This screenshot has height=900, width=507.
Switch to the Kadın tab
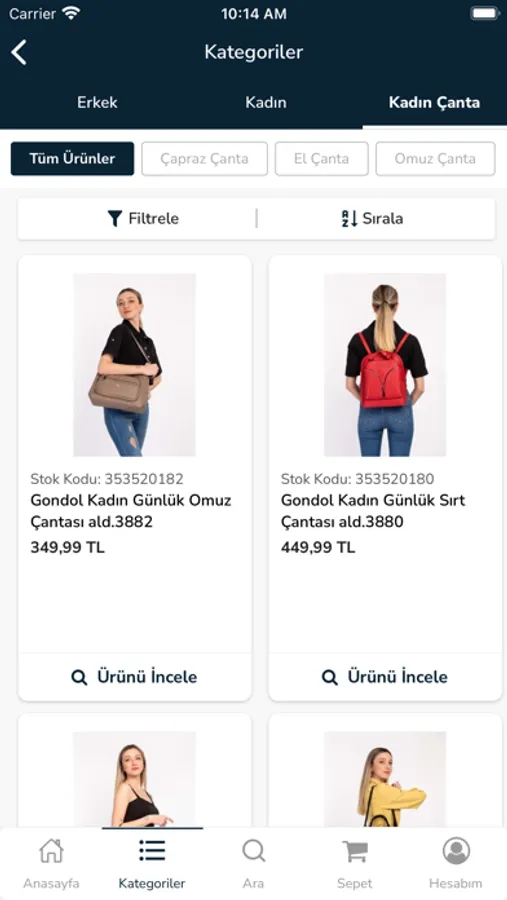tap(266, 103)
